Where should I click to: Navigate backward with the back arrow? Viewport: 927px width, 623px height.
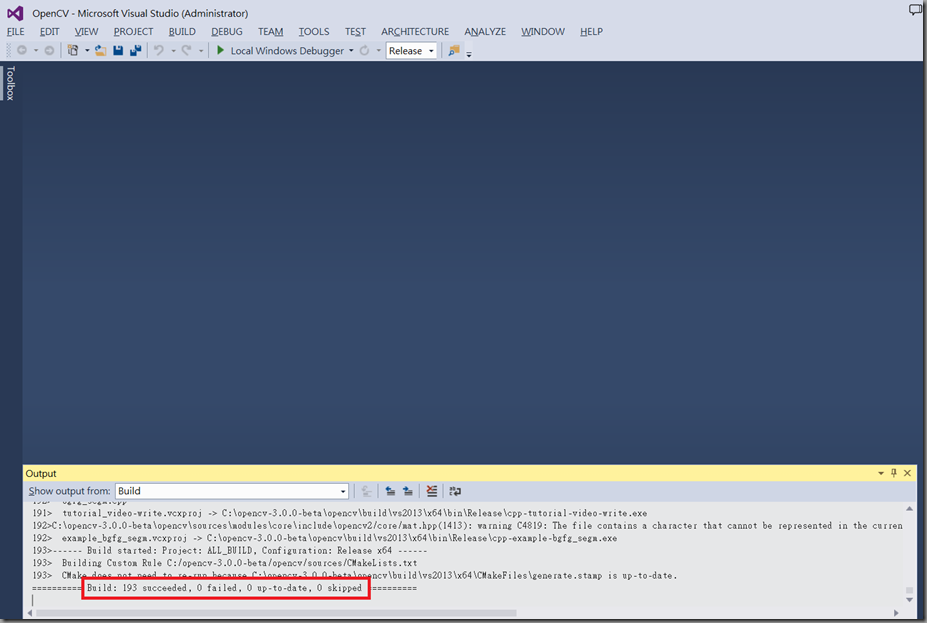point(22,50)
